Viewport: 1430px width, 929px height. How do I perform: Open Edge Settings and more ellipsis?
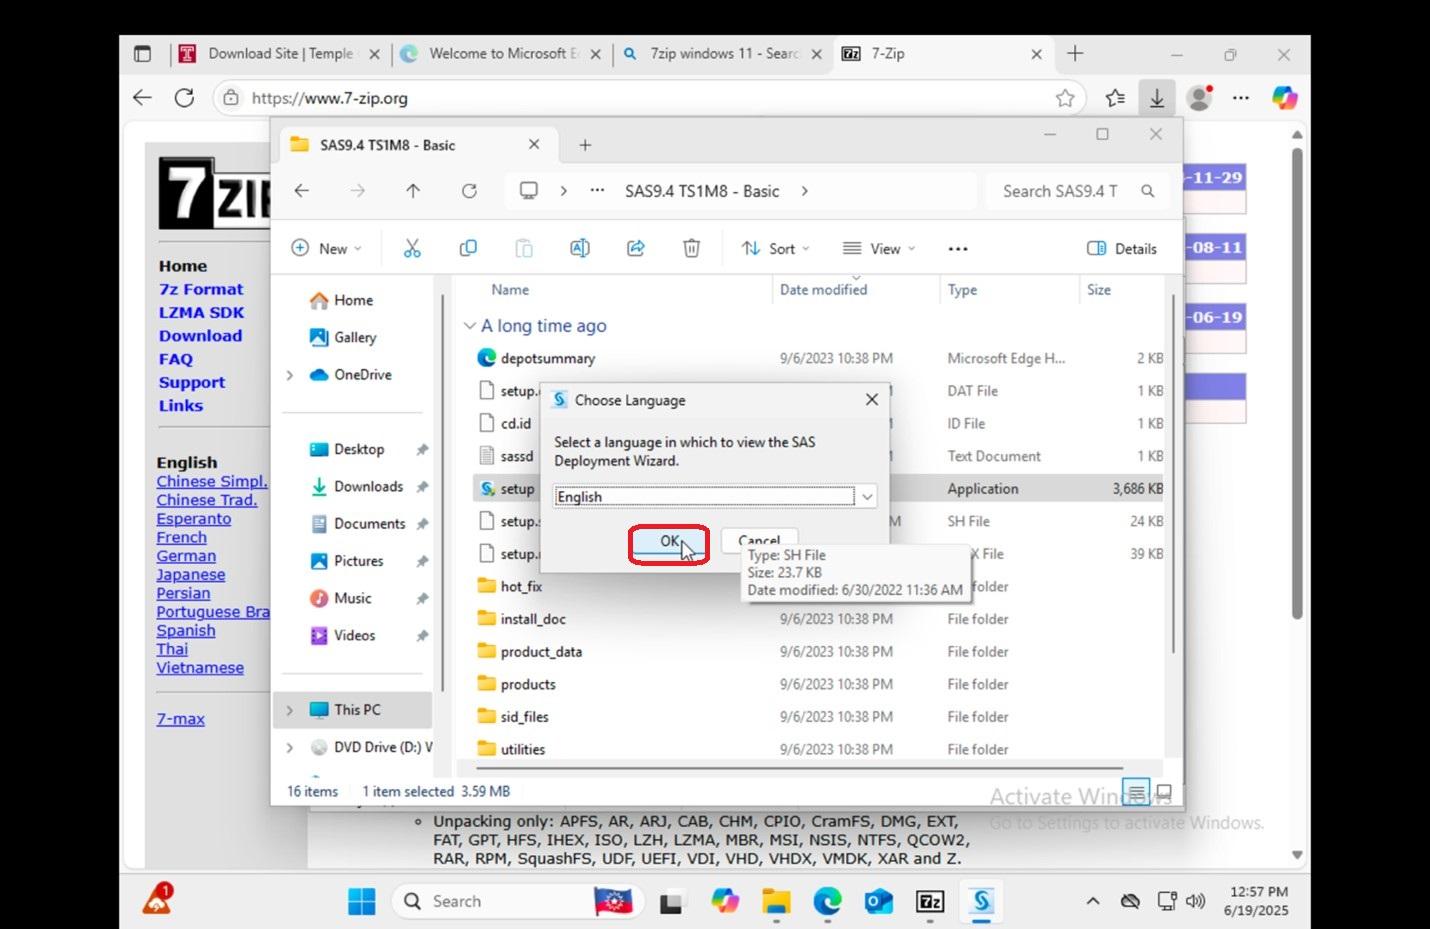1241,98
